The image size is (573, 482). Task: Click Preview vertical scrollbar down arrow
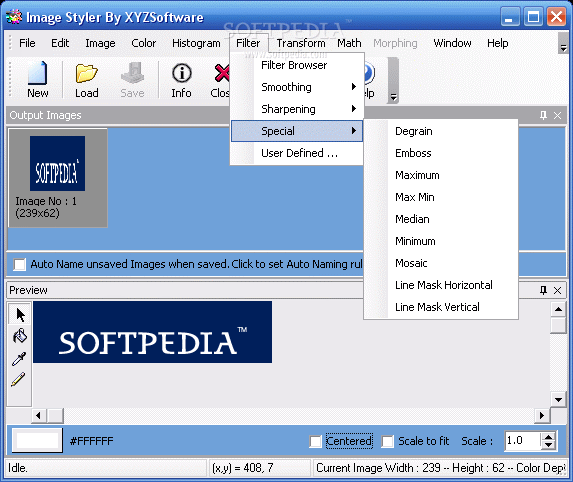click(x=558, y=399)
